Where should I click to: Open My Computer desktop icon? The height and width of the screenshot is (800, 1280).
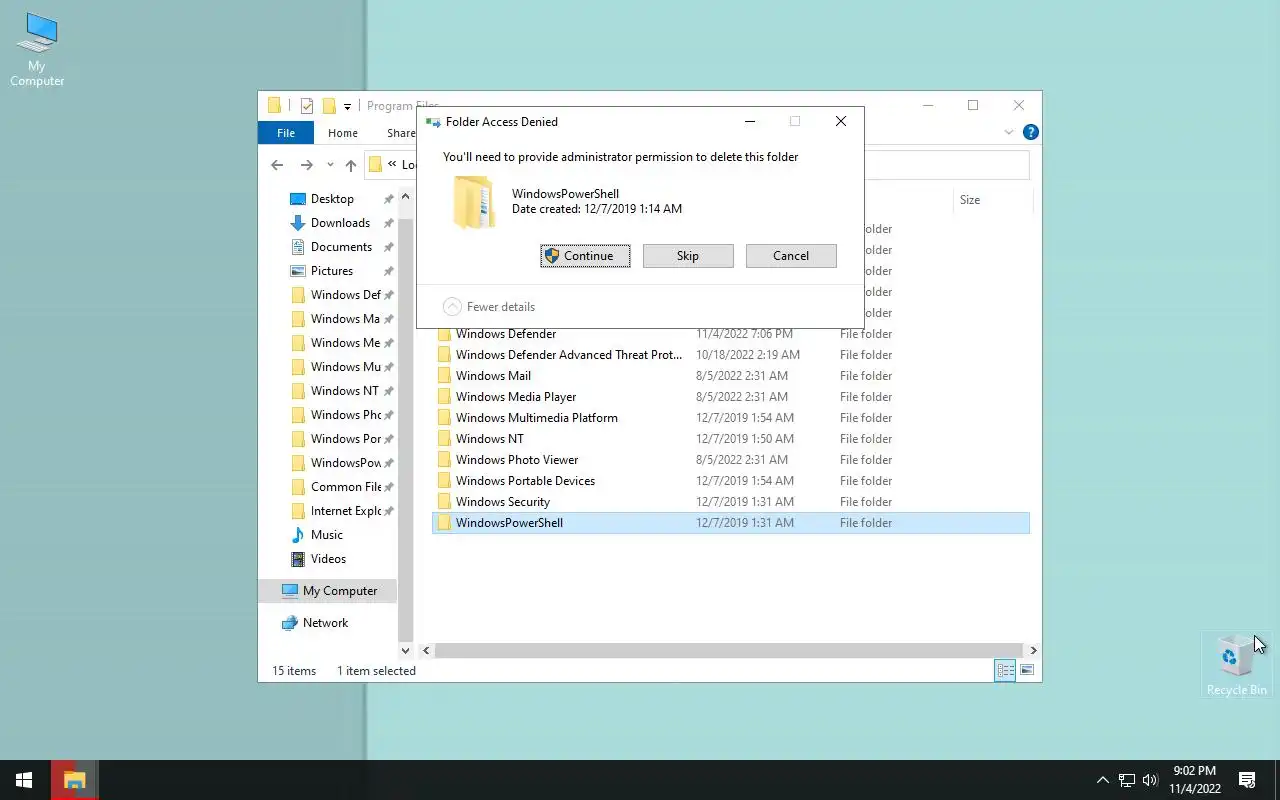[37, 50]
